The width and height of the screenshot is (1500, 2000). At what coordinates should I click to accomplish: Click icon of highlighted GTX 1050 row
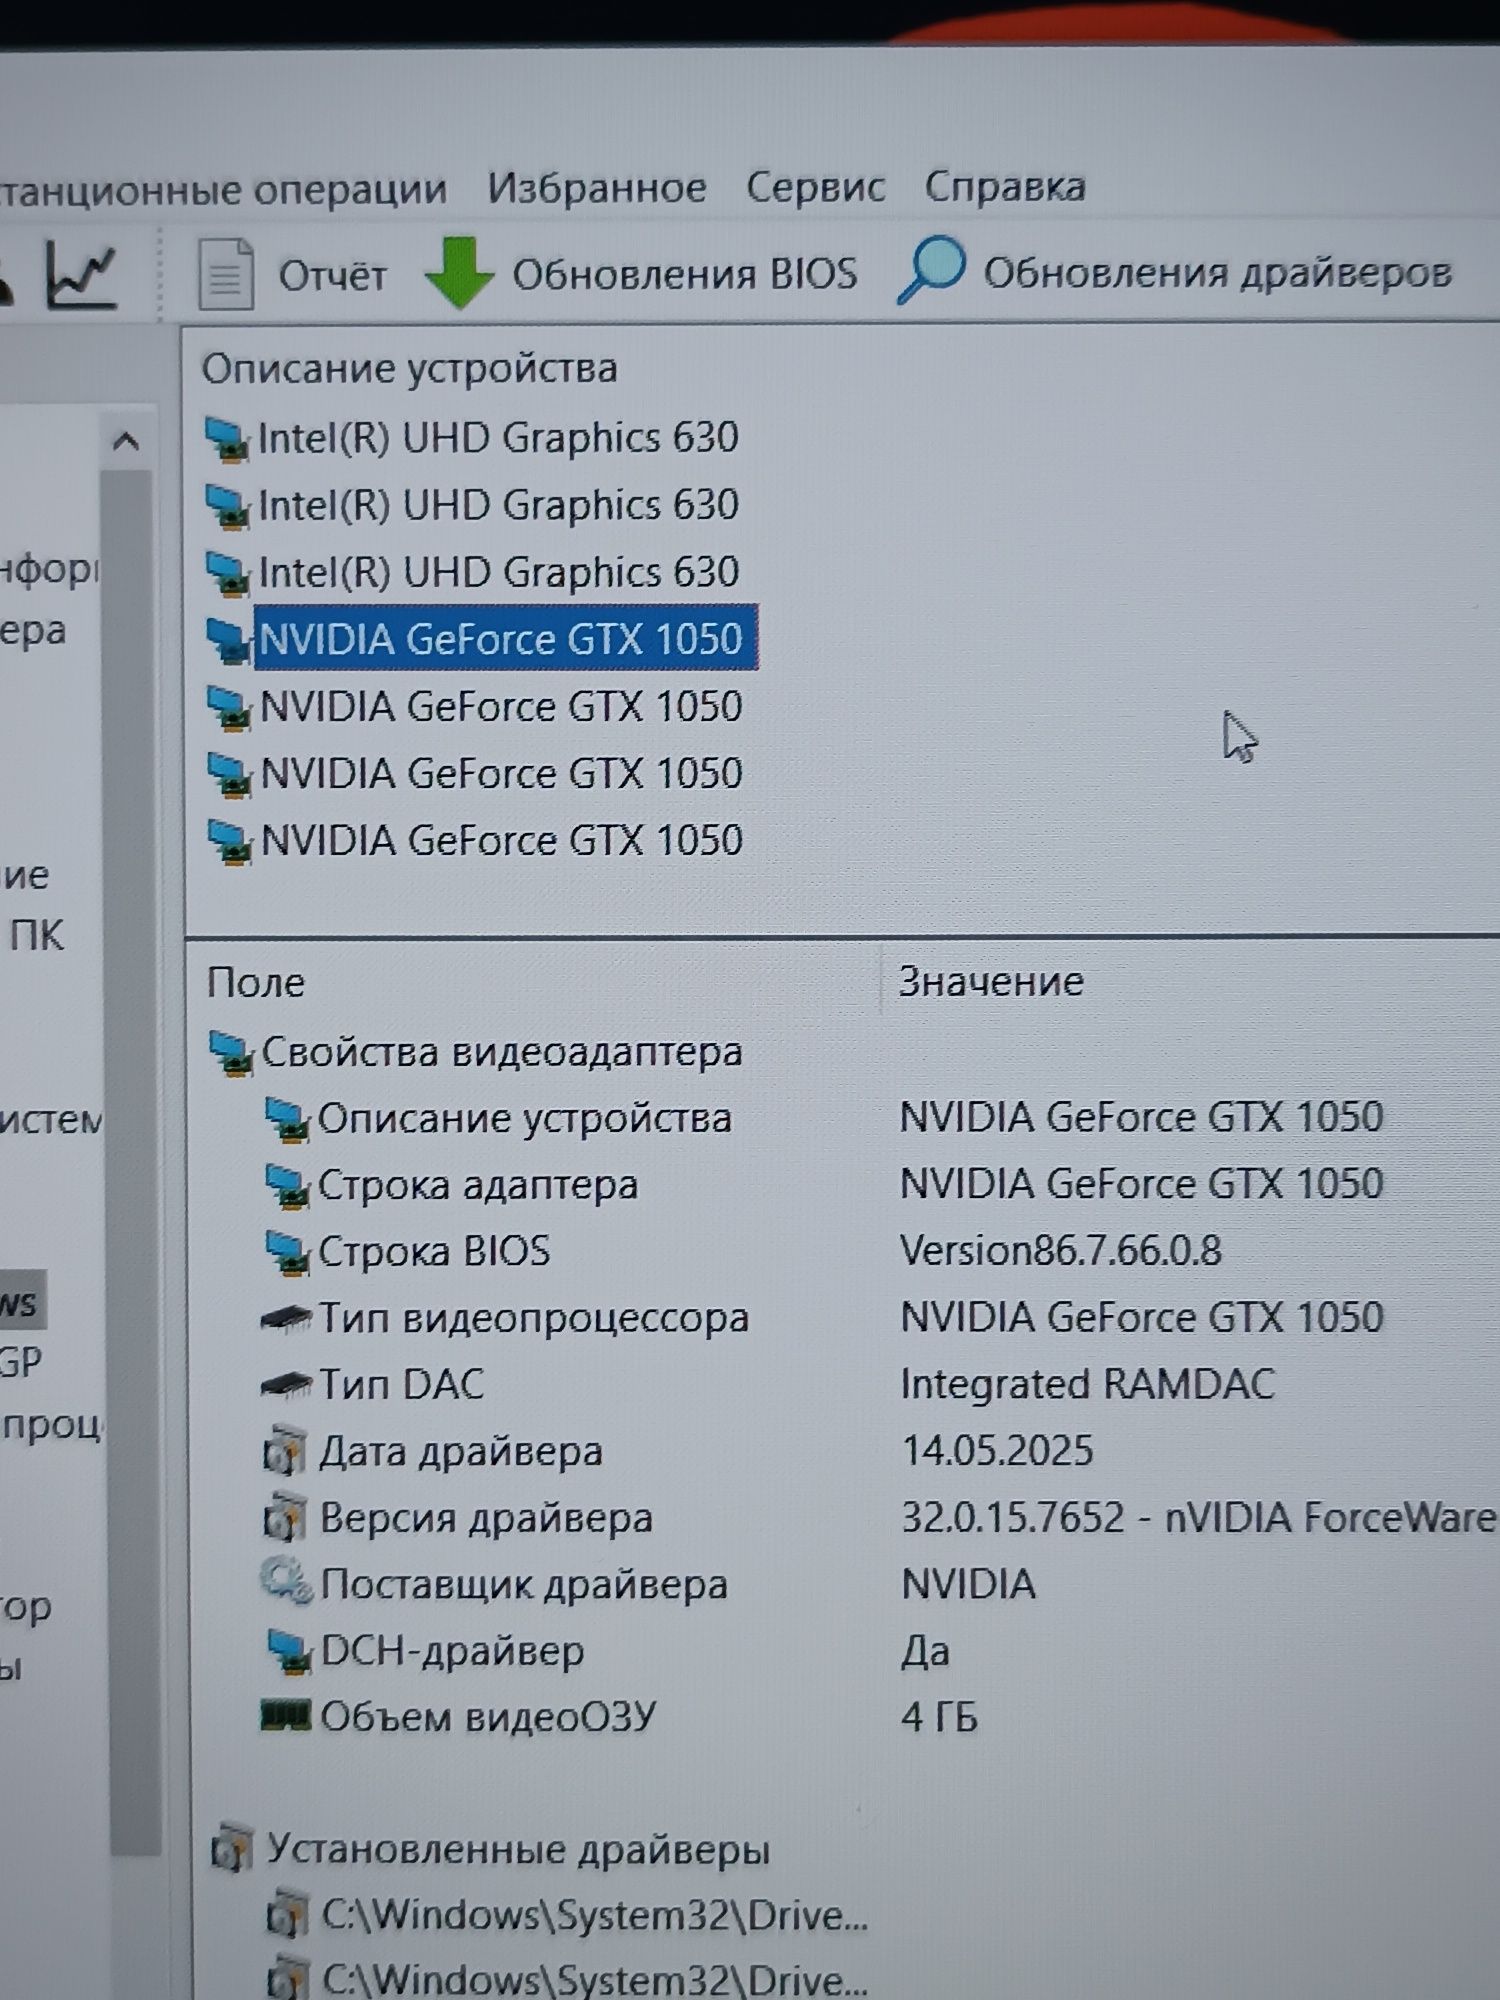228,639
